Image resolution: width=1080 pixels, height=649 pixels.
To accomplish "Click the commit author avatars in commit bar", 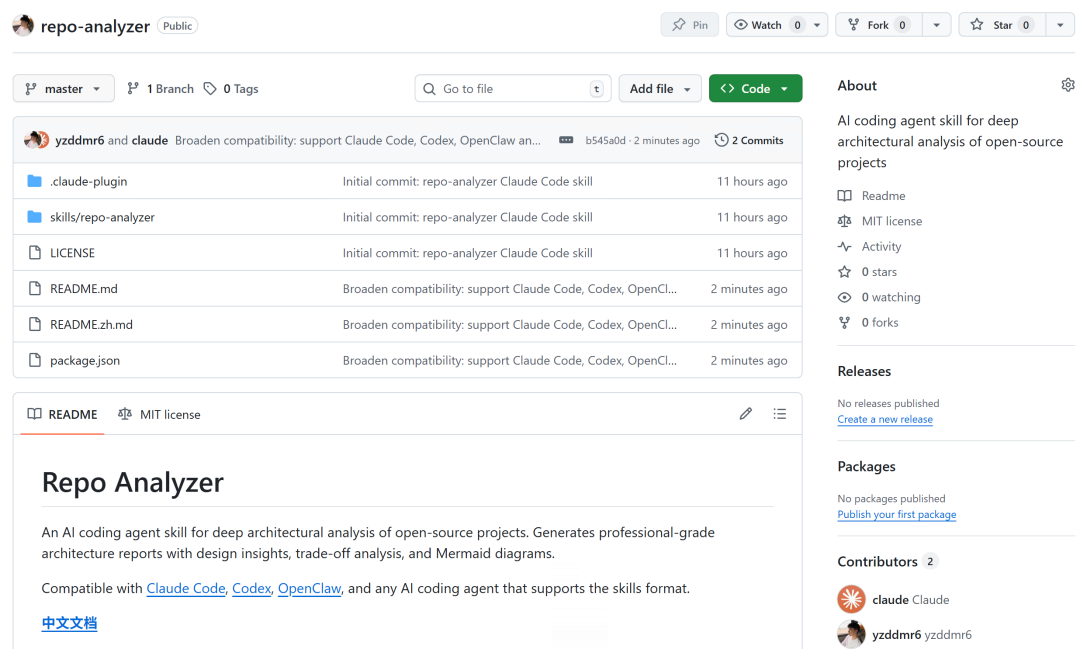I will (37, 140).
